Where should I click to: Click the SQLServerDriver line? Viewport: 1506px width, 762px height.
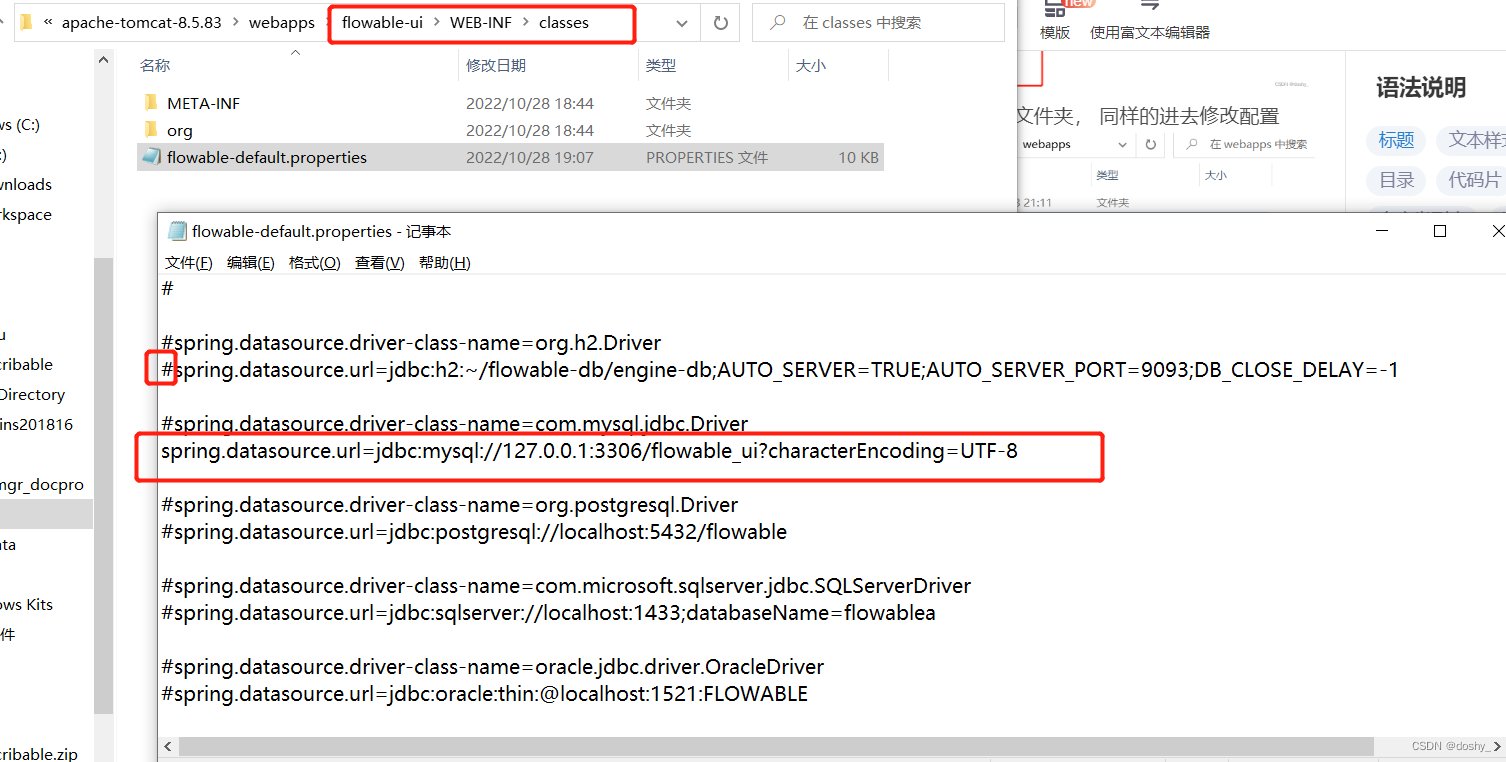click(x=566, y=586)
